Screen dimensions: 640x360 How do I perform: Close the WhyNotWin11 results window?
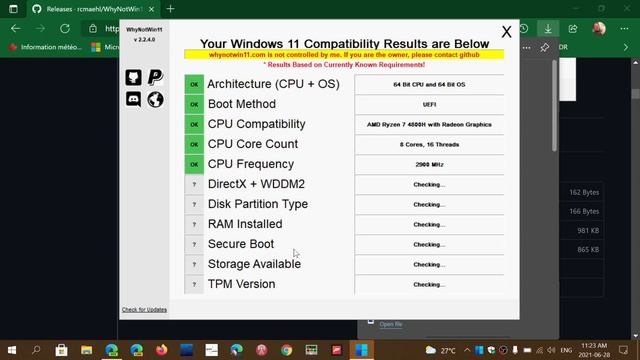507,32
